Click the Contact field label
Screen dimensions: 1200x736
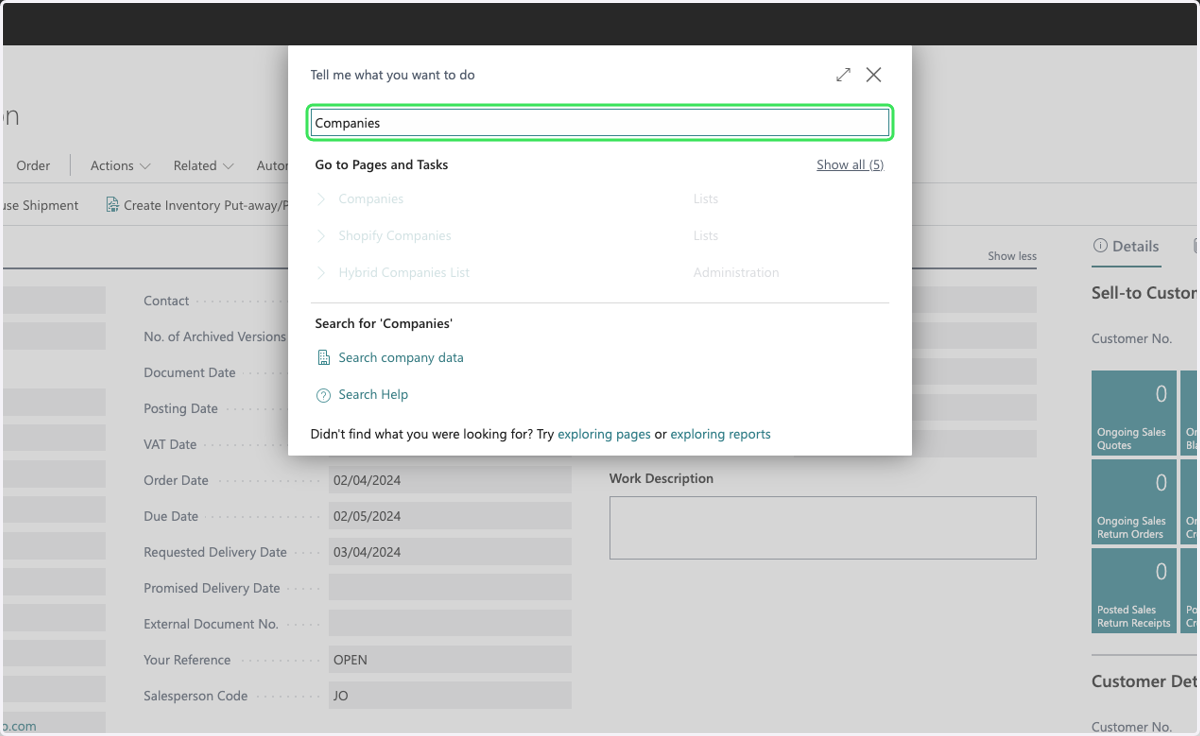166,301
